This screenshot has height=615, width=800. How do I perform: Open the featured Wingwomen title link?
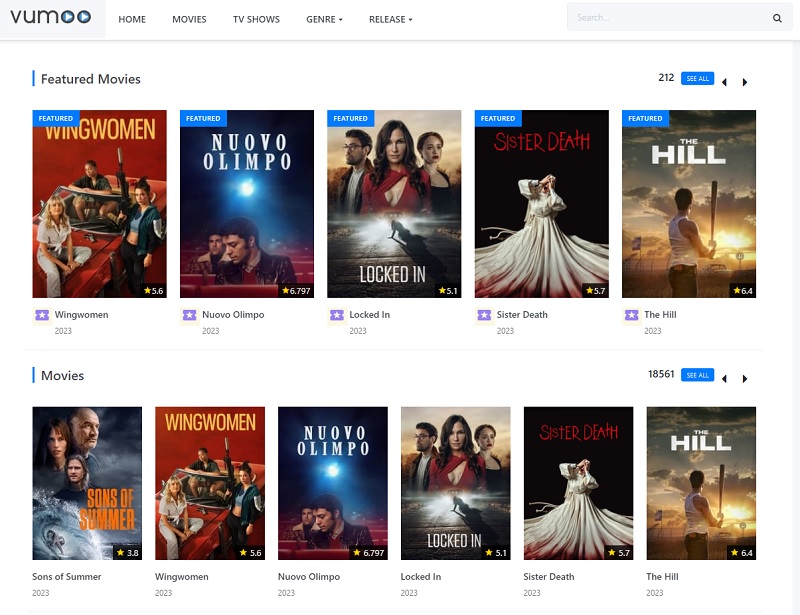tap(82, 315)
